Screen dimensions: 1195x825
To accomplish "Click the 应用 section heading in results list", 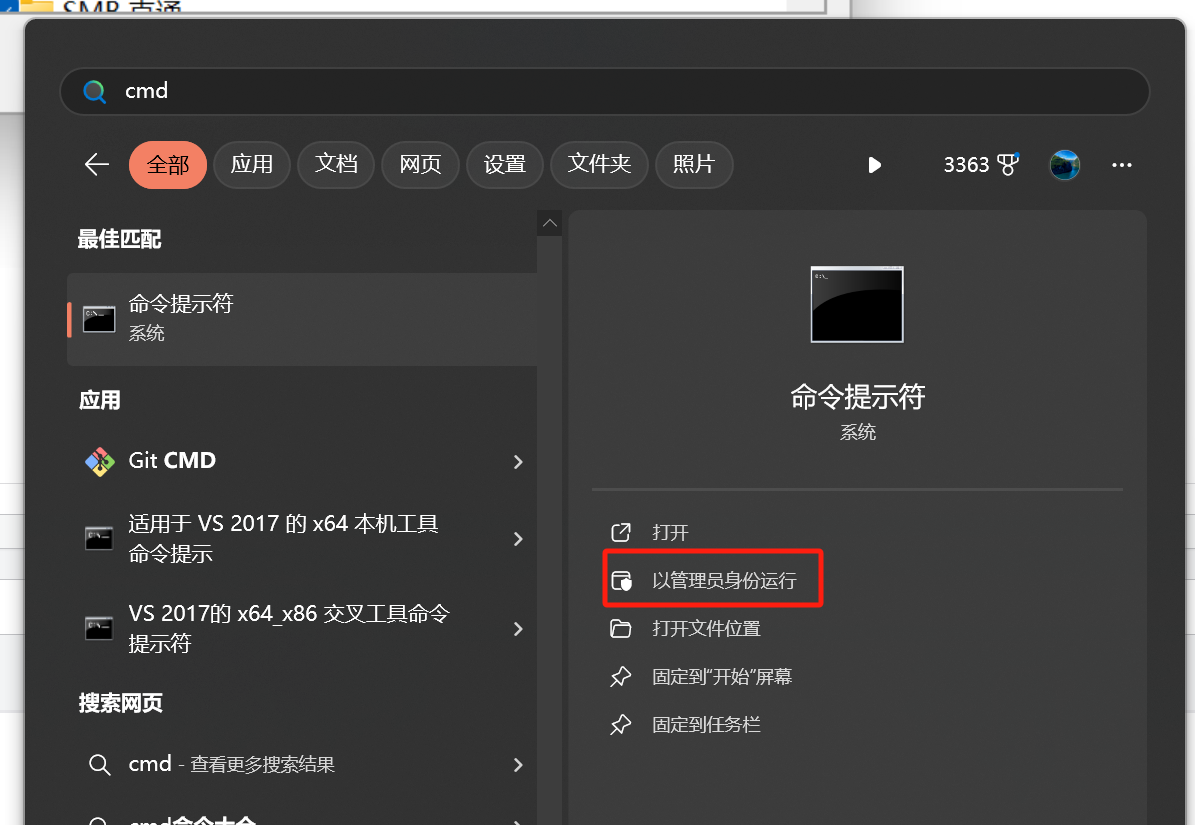I will [x=100, y=400].
